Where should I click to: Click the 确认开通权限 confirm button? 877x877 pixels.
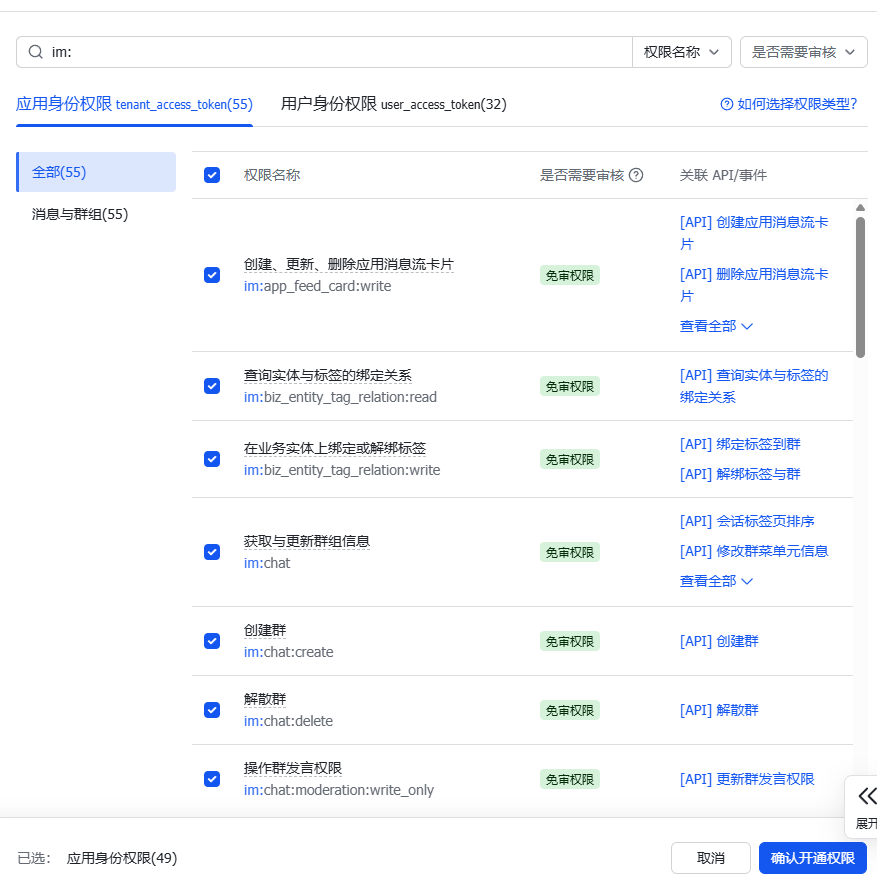tap(812, 858)
